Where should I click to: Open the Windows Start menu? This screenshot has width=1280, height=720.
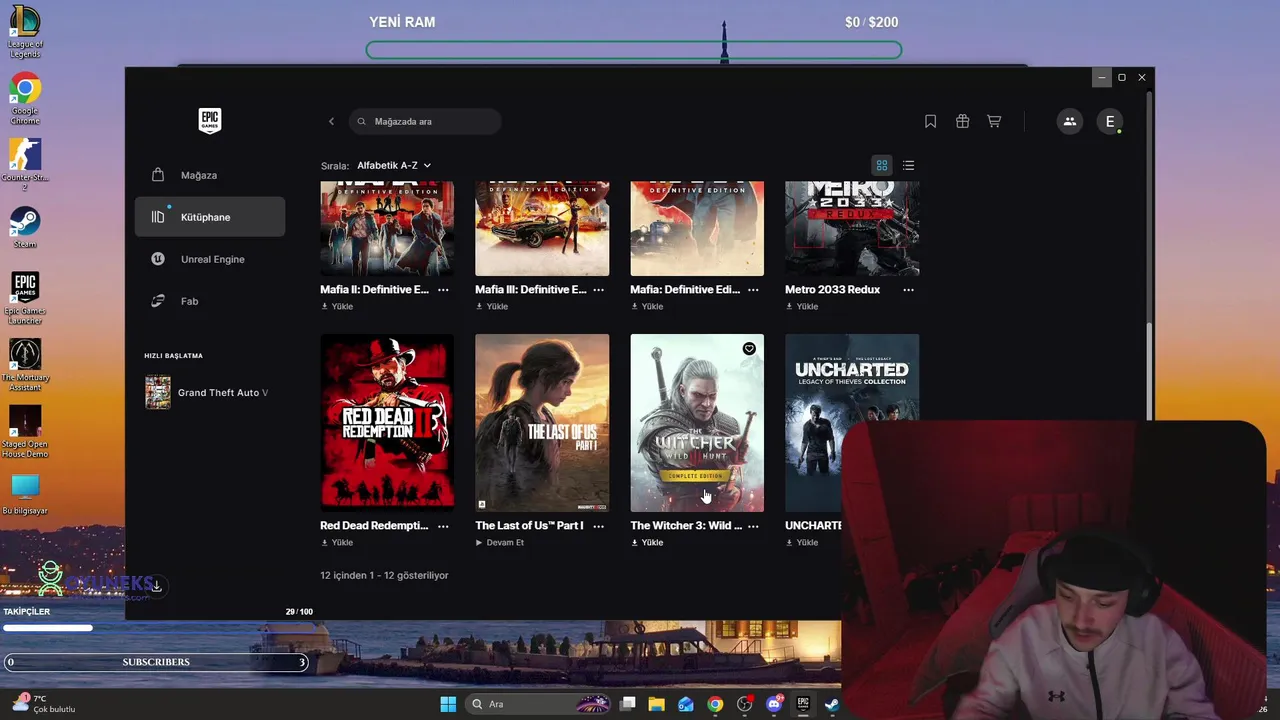[448, 704]
